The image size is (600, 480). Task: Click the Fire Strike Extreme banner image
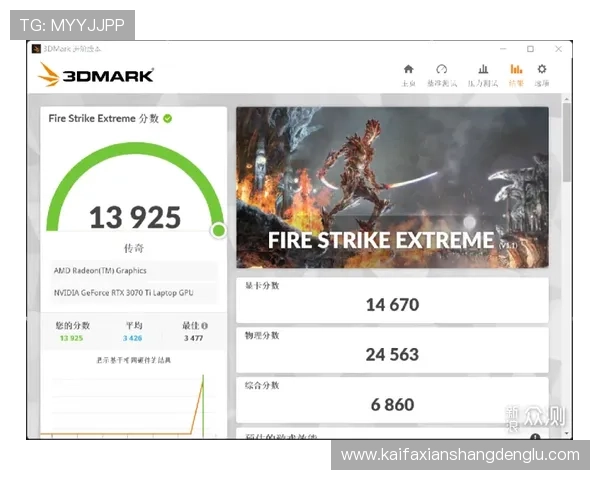[x=392, y=187]
